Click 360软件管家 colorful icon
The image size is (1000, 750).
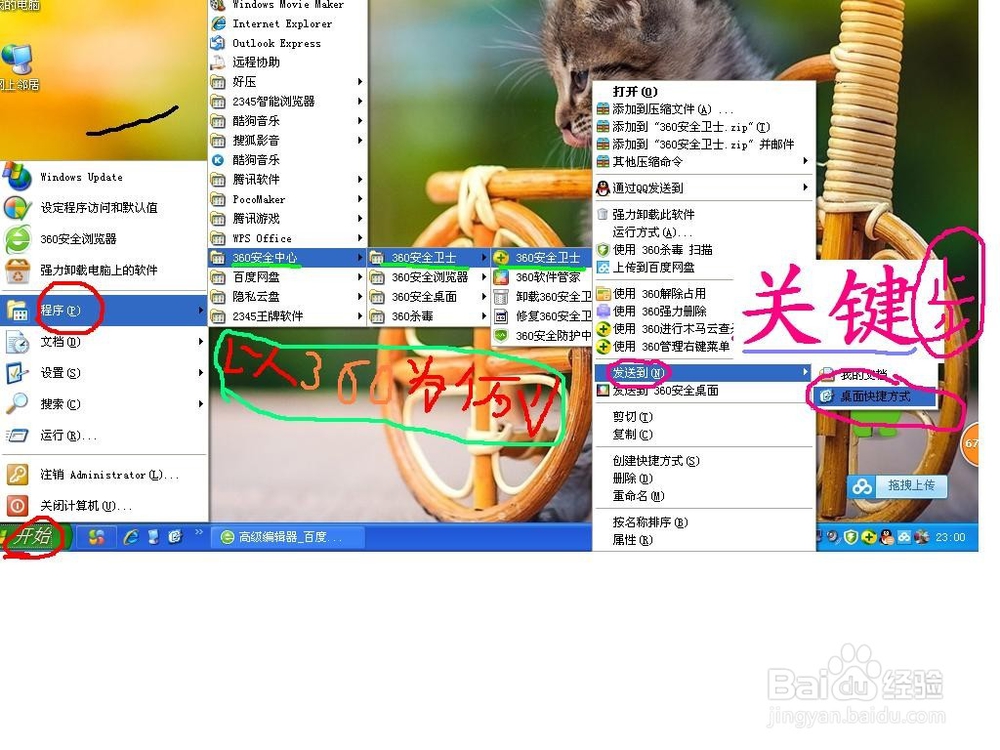pos(501,277)
